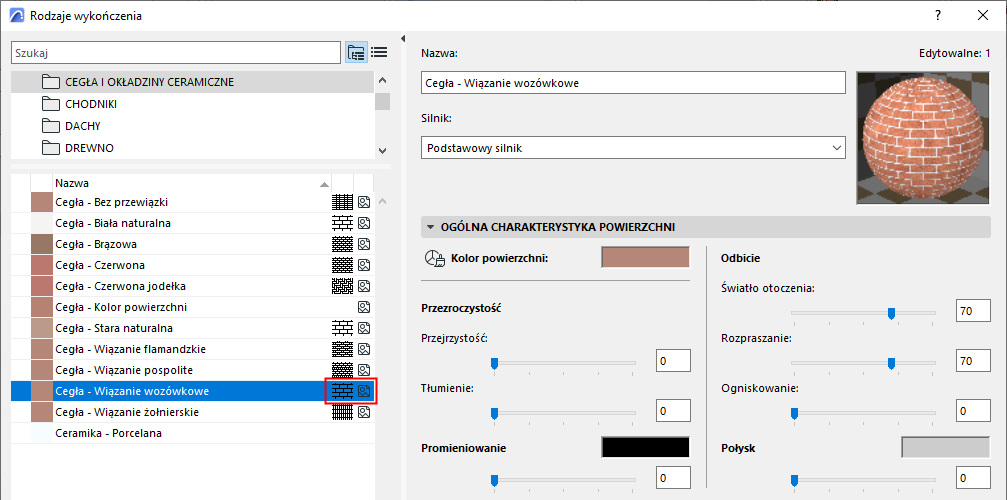Adjust Światło otoczenia slider handle
The image size is (1007, 500).
coord(891,313)
